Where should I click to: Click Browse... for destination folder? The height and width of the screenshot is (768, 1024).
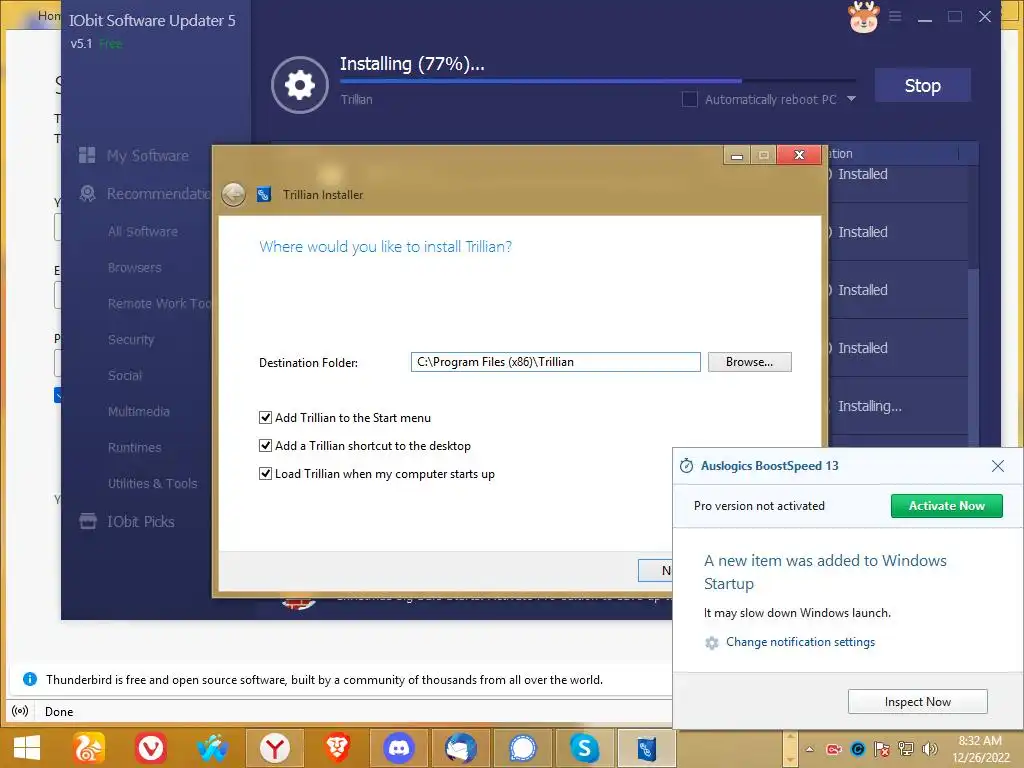click(749, 362)
